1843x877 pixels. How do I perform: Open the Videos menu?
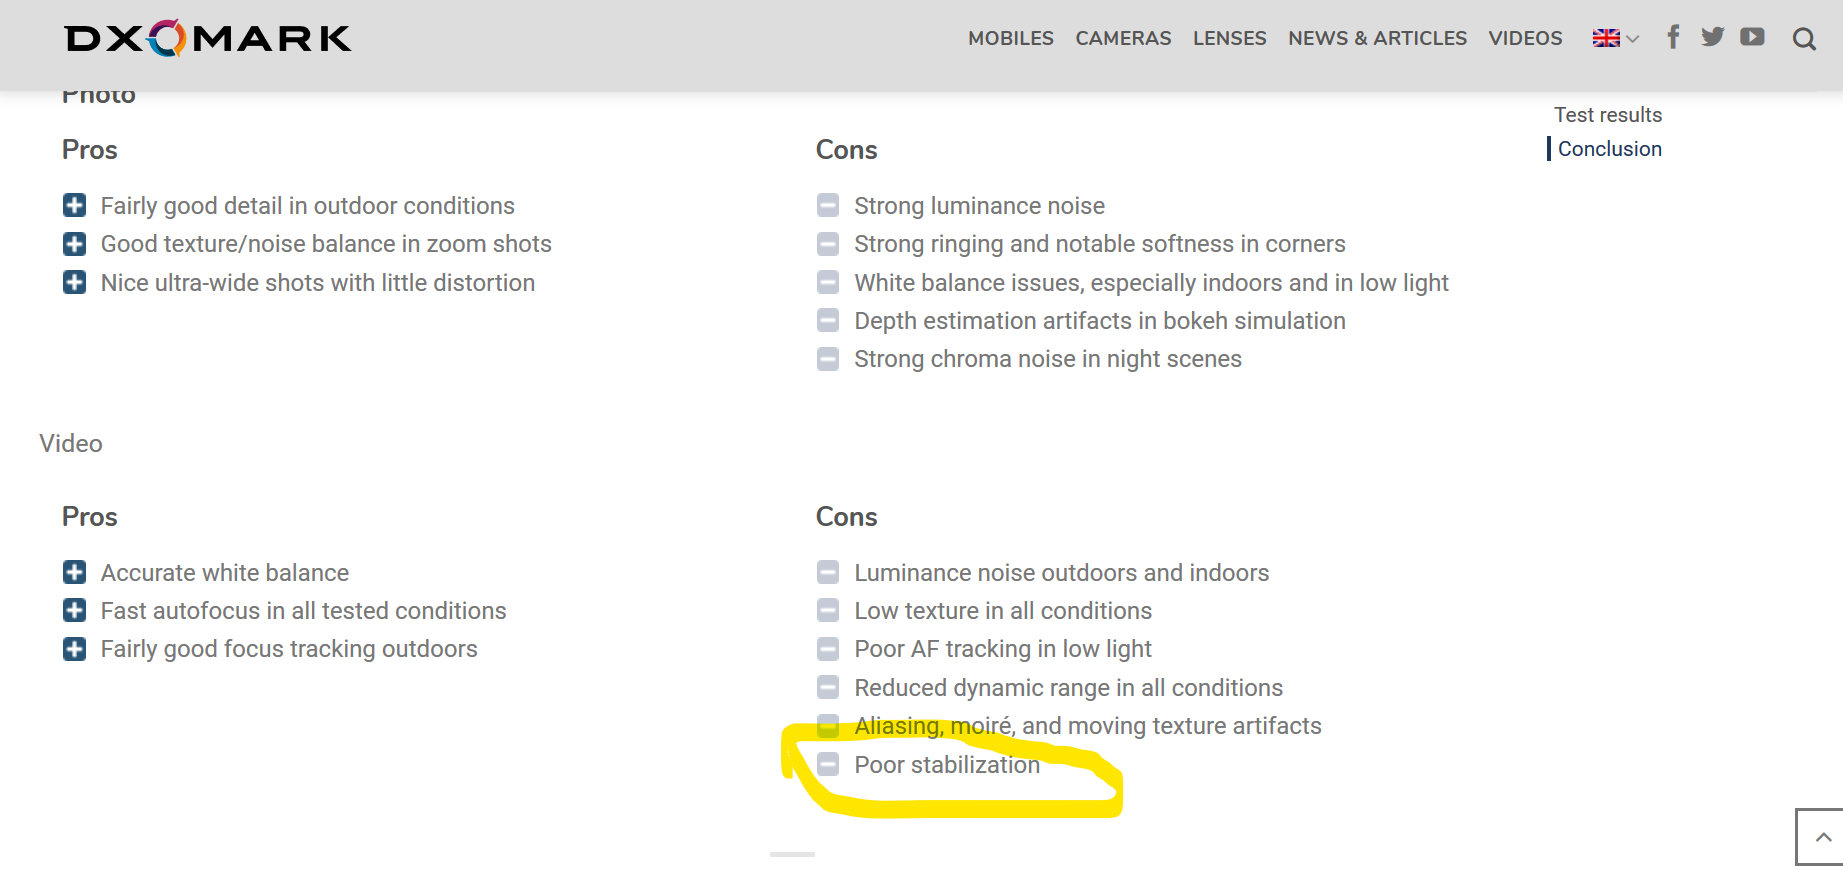(1525, 38)
